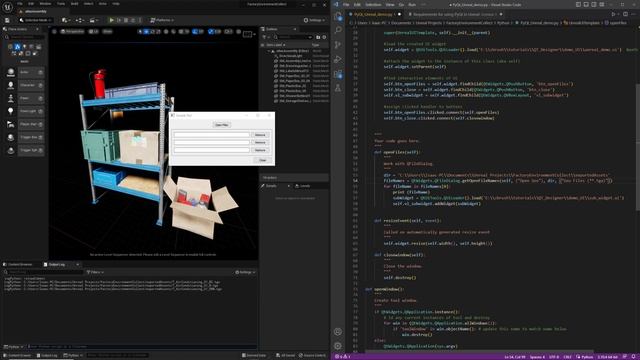This screenshot has height=360, width=640.
Task: Open the viewport Show menu
Action: point(107,31)
